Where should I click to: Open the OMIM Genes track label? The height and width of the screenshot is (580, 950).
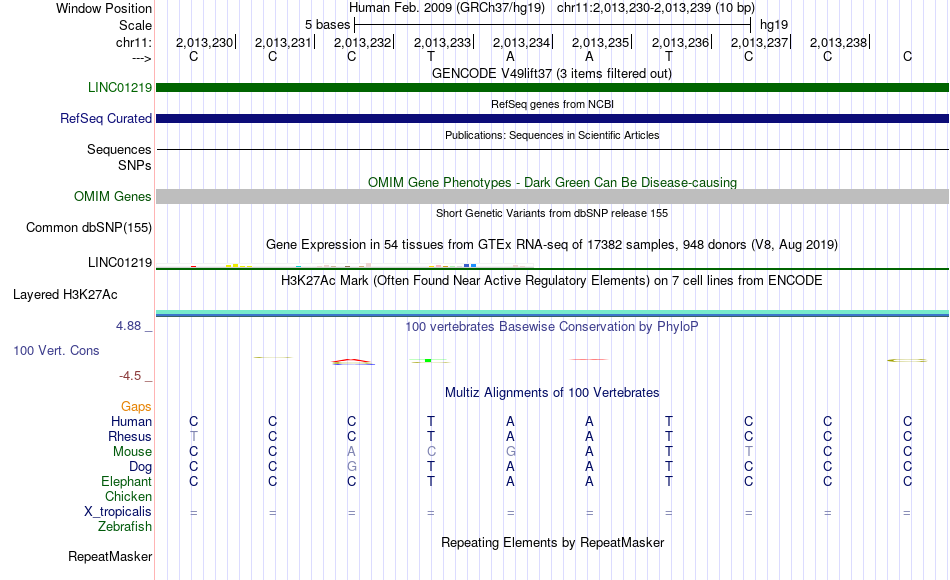113,196
